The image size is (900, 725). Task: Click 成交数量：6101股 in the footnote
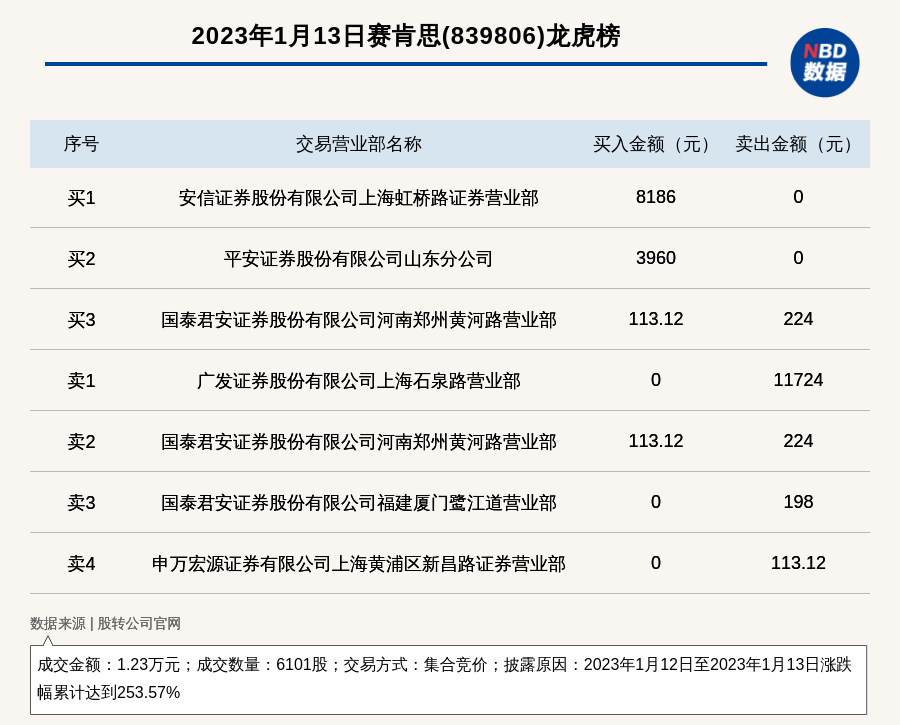click(x=262, y=665)
